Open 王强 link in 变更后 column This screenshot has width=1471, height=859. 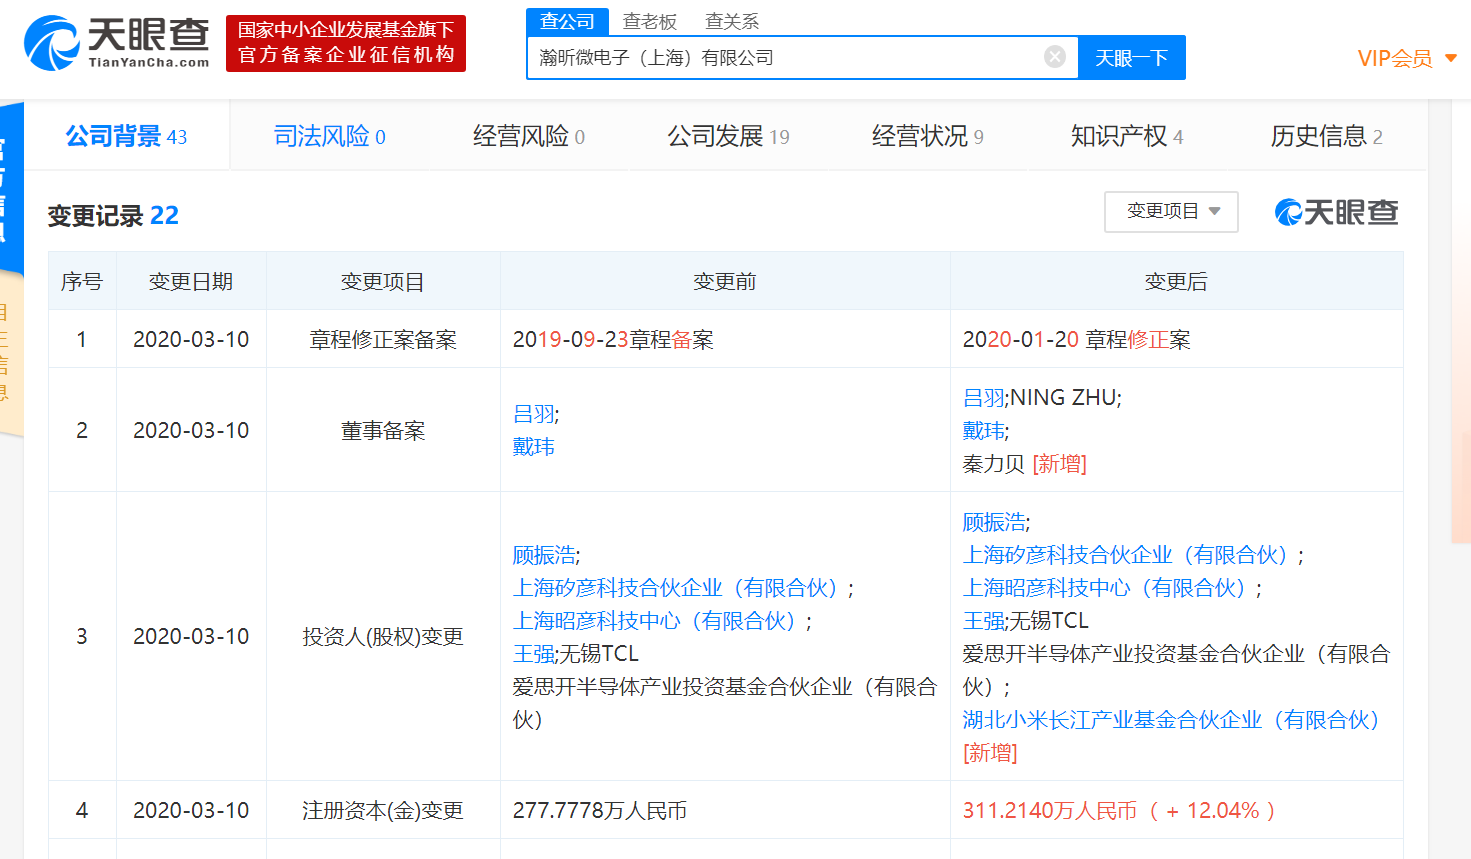(x=984, y=621)
